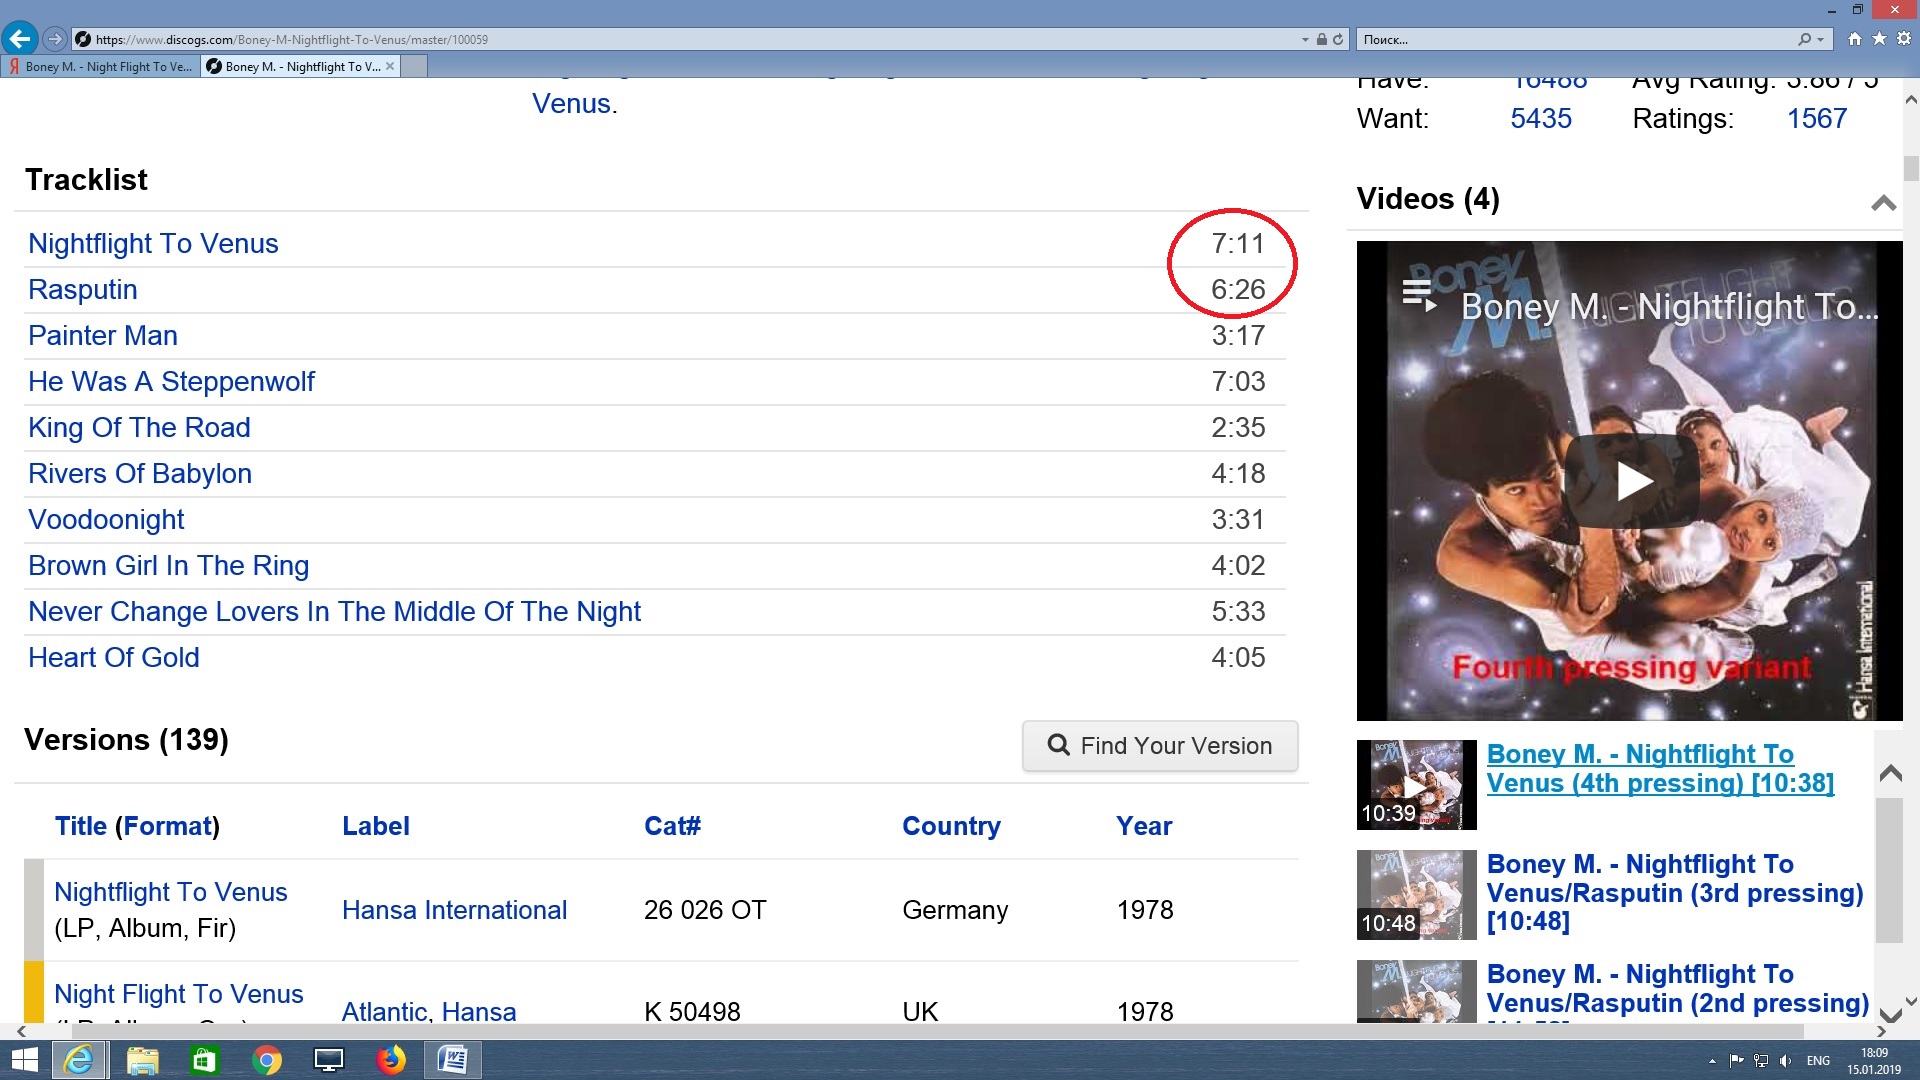The width and height of the screenshot is (1920, 1080).
Task: Expand search box provider dropdown
Action: pyautogui.click(x=1820, y=40)
